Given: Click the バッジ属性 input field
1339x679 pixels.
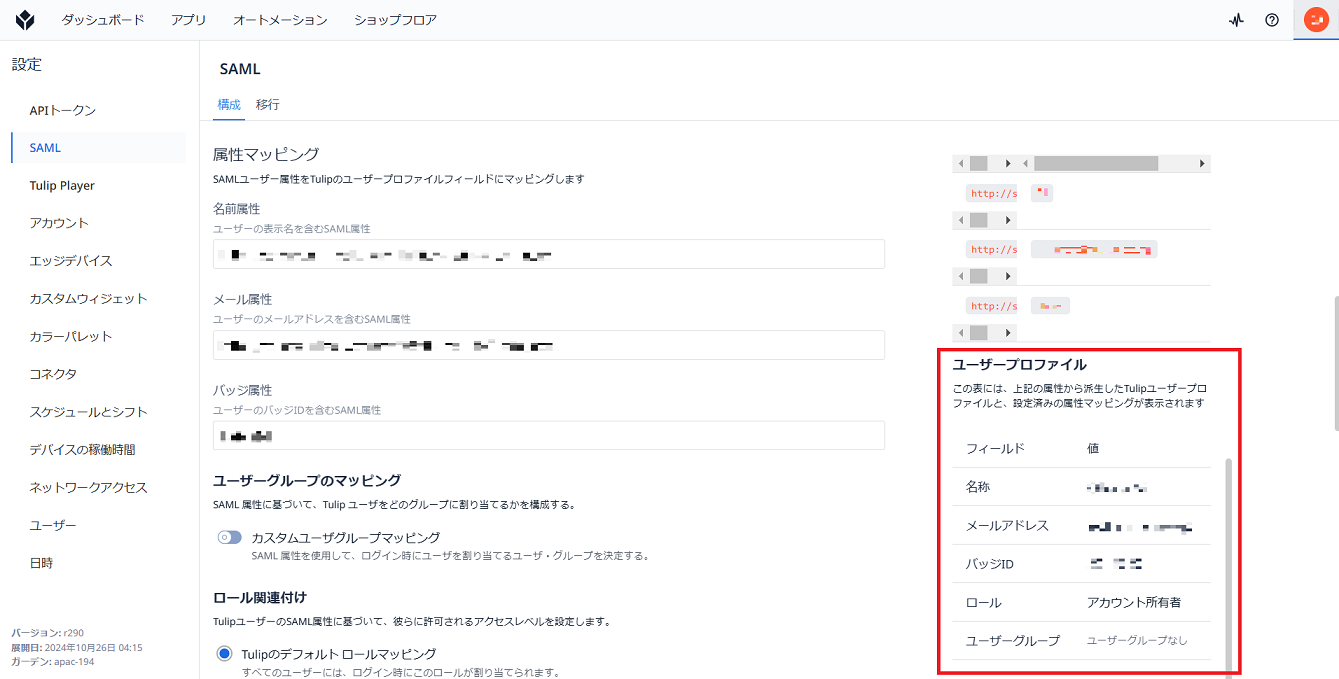Looking at the screenshot, I should tap(549, 435).
